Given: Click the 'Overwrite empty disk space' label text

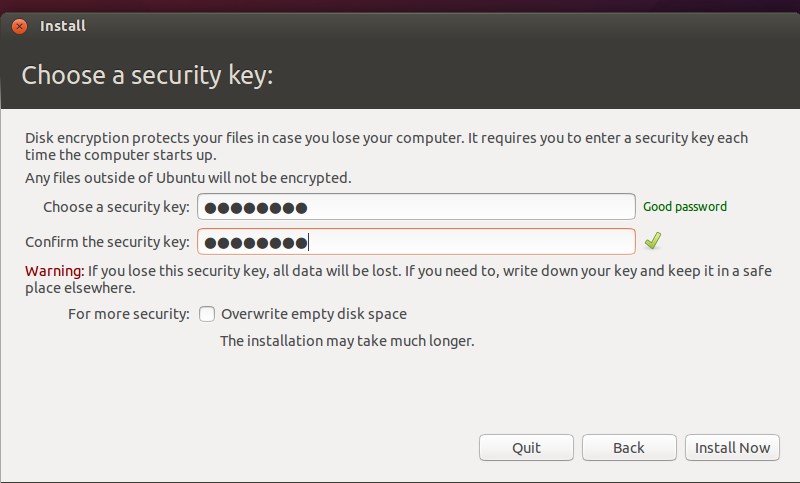Looking at the screenshot, I should pos(313,314).
